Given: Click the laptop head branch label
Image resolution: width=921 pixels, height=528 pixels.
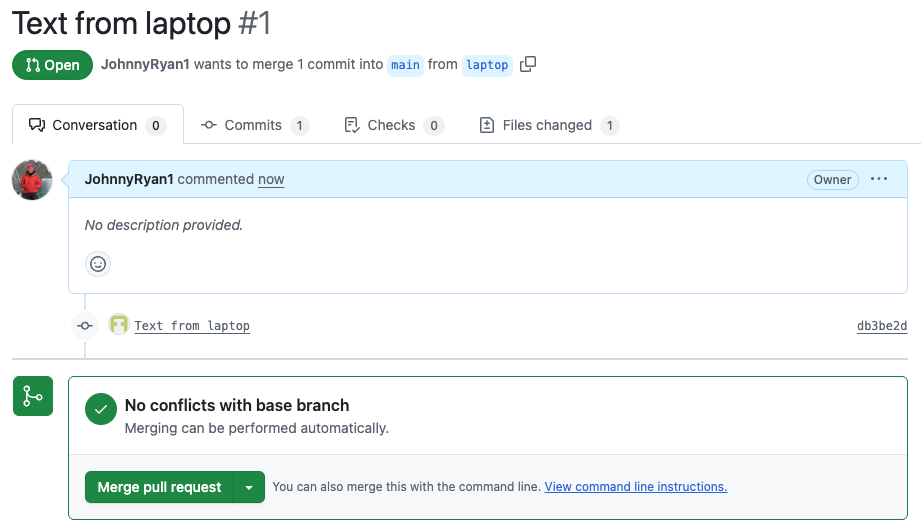Looking at the screenshot, I should click(487, 65).
